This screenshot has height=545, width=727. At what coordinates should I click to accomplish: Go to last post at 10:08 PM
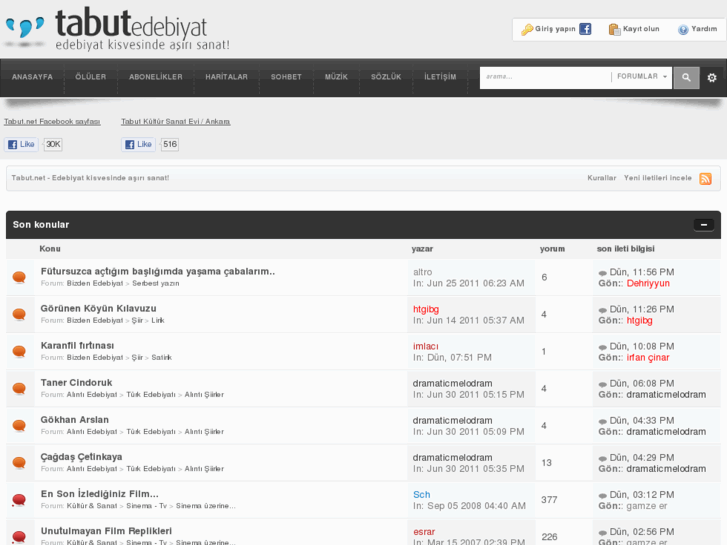click(602, 347)
